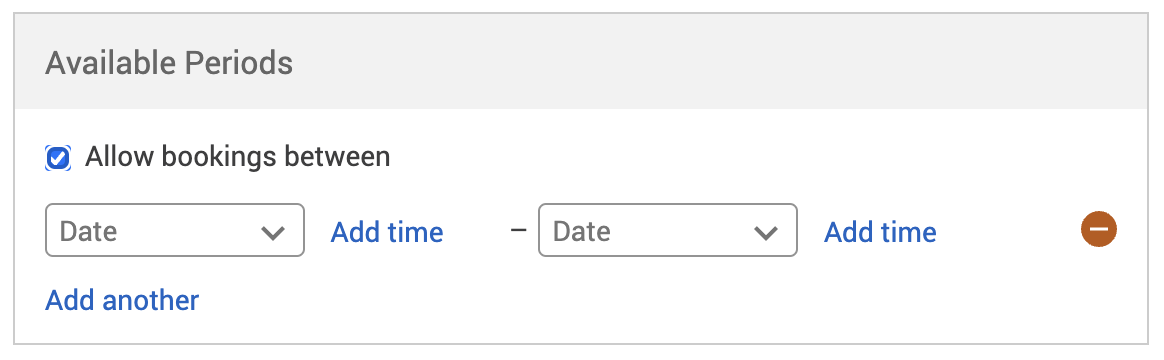This screenshot has height=360, width=1164.
Task: Delete this available period row
Action: tap(1099, 229)
